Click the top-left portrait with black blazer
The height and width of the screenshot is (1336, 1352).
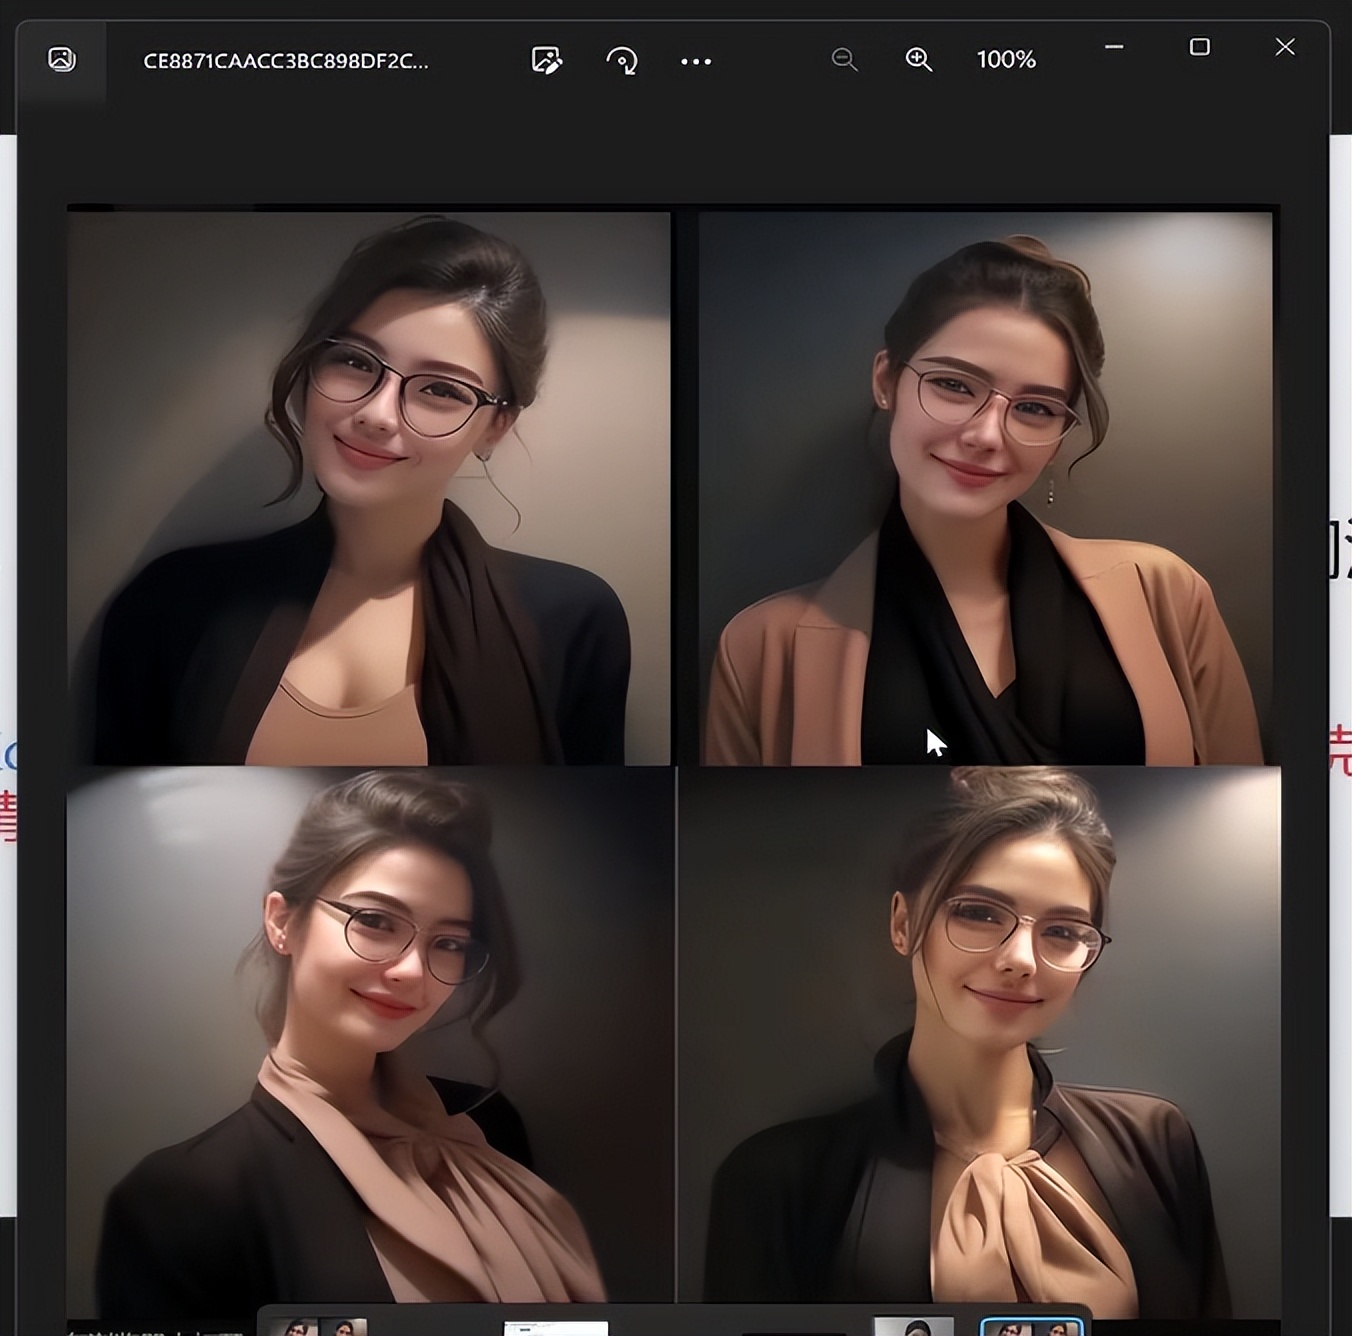[x=368, y=488]
